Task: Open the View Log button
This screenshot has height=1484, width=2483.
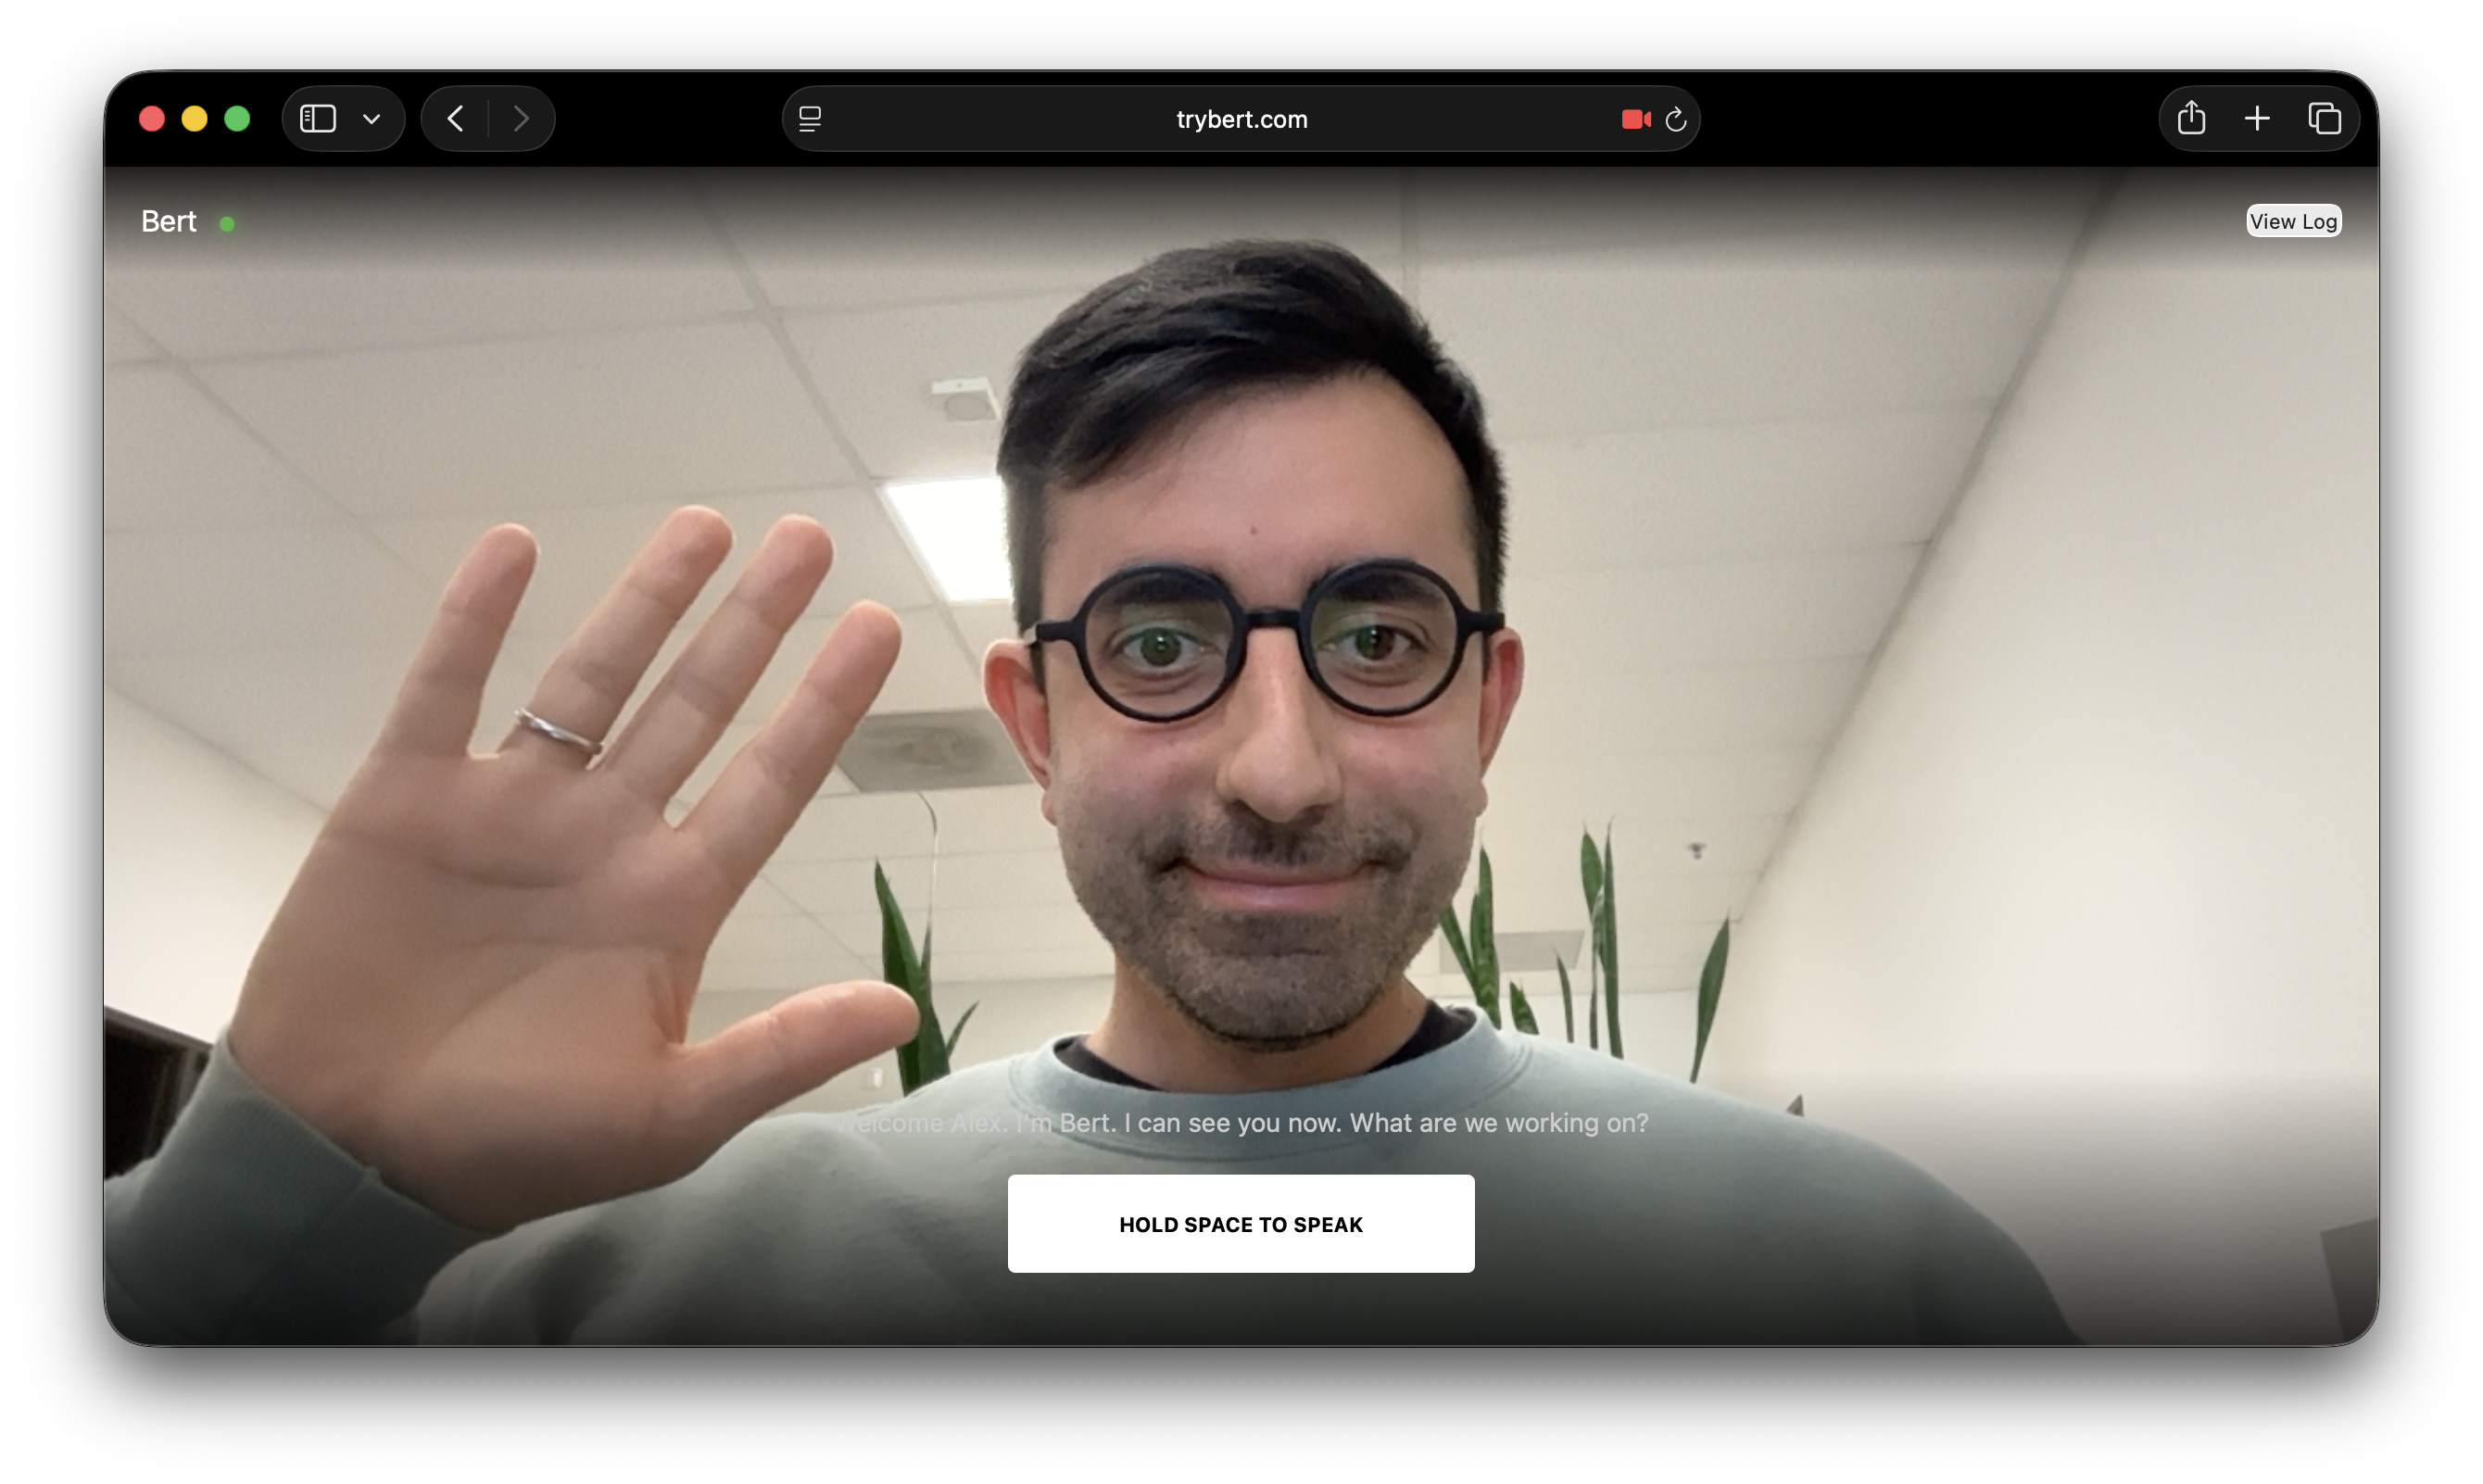Action: click(x=2293, y=221)
